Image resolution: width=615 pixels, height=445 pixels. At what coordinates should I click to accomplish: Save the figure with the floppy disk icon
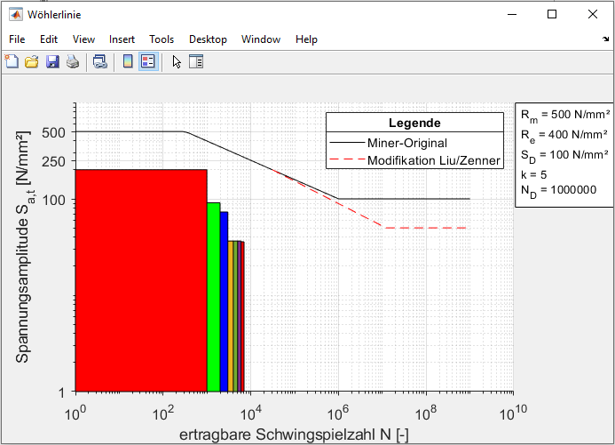click(x=52, y=62)
